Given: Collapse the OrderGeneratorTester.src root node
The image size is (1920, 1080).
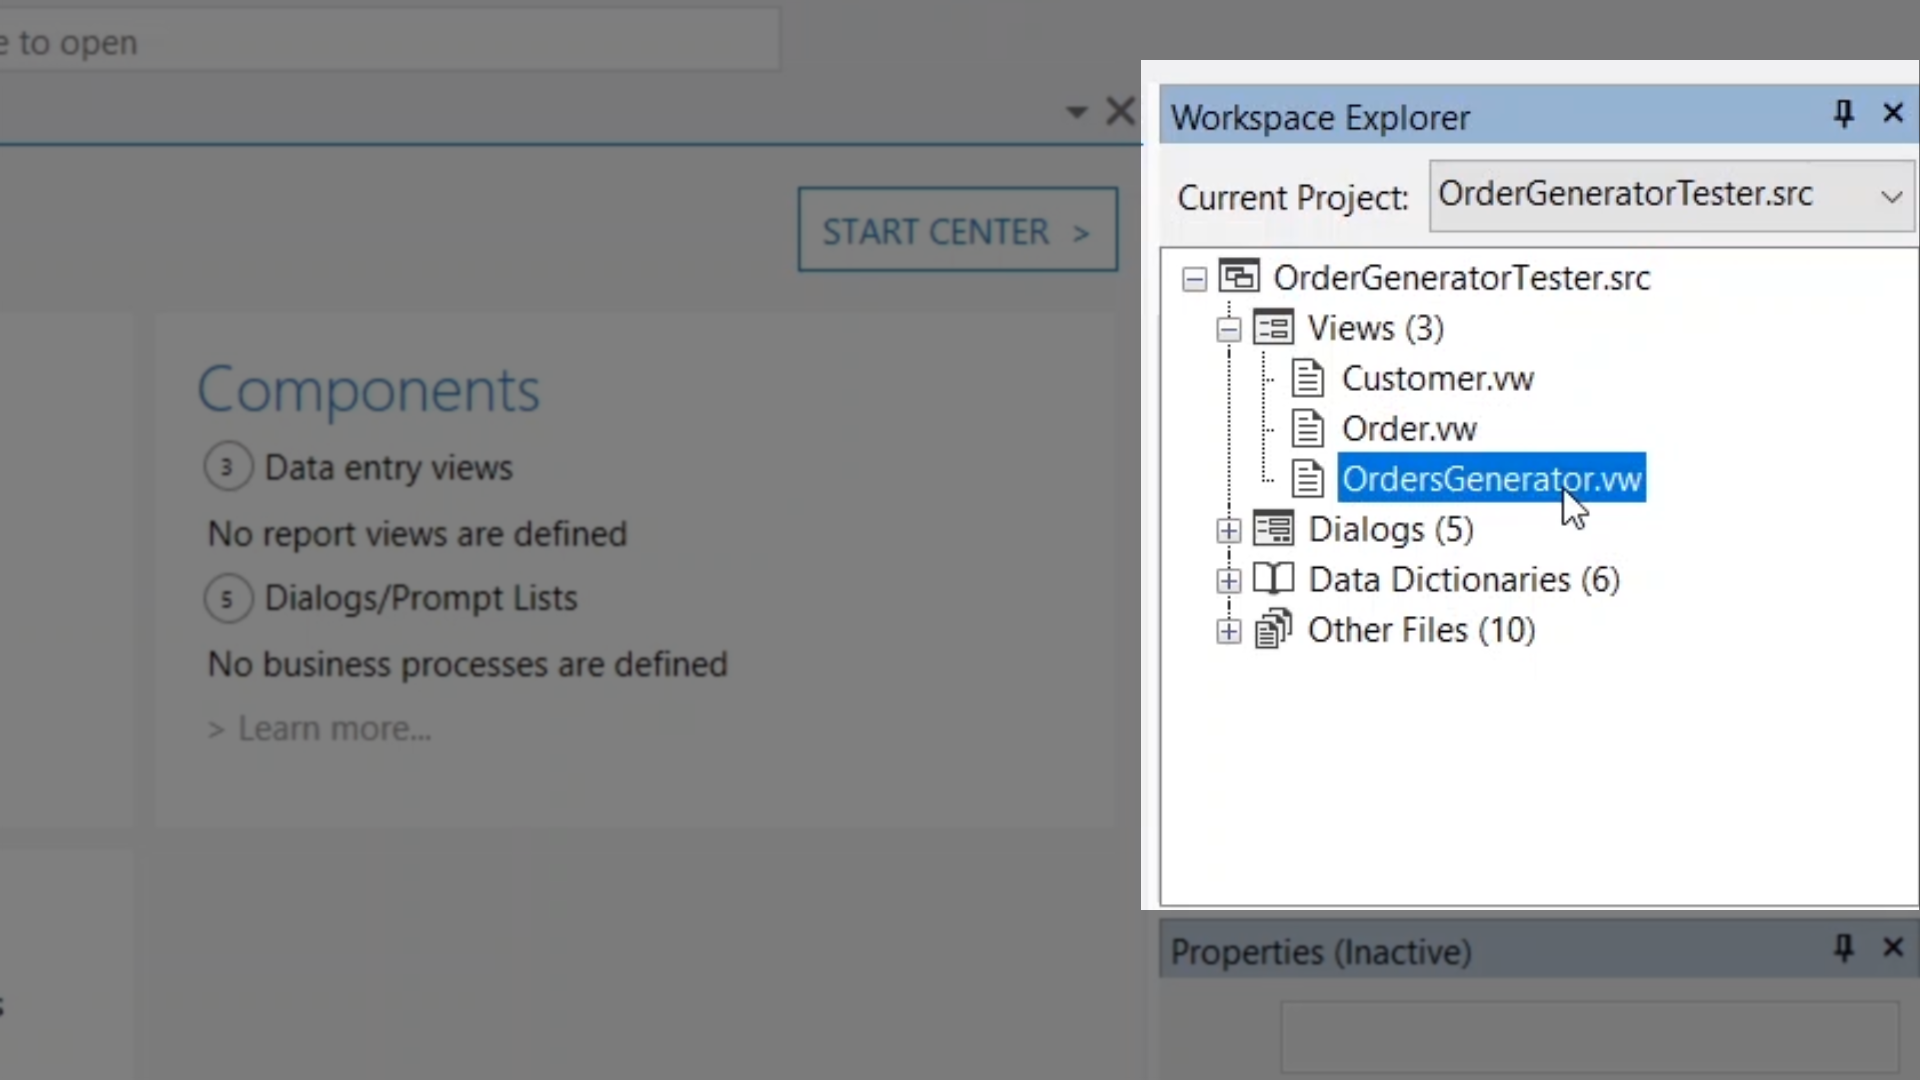Looking at the screenshot, I should pos(1194,278).
